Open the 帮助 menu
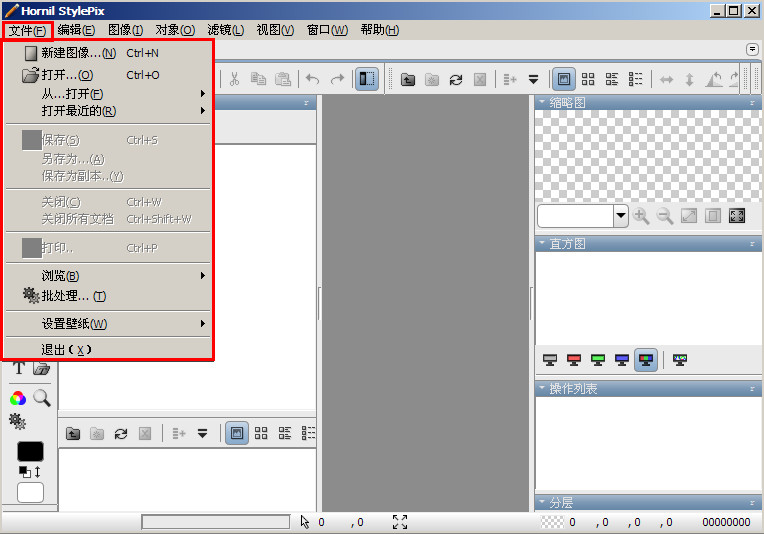764x534 pixels. click(380, 30)
